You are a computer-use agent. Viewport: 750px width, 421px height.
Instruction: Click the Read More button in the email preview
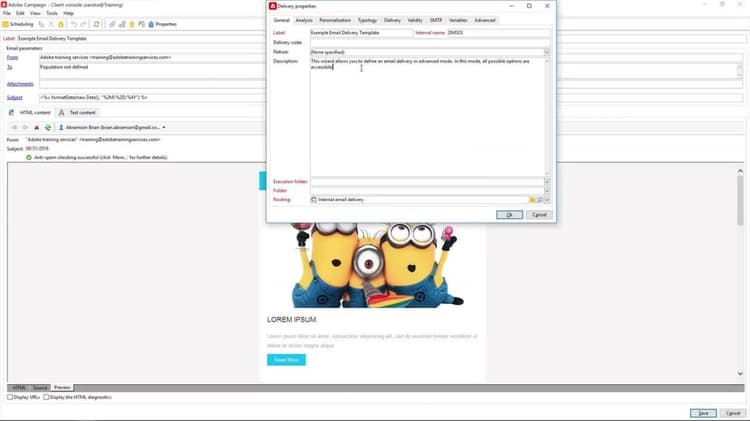click(286, 360)
